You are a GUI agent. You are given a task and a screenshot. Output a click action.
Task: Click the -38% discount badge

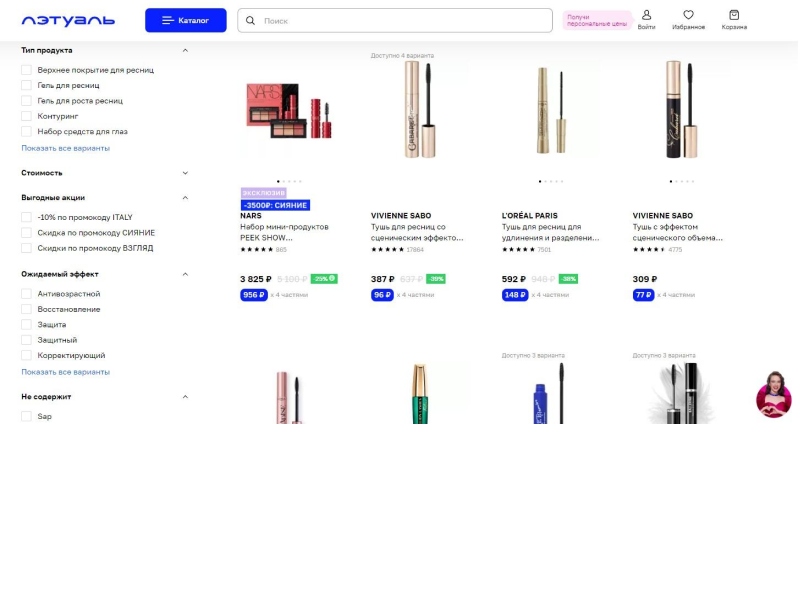[568, 279]
